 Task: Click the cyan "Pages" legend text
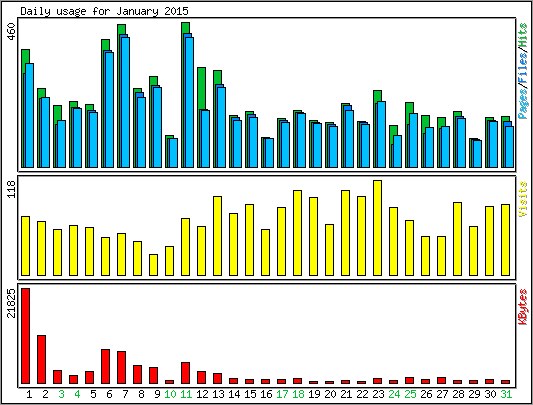pyautogui.click(x=523, y=103)
